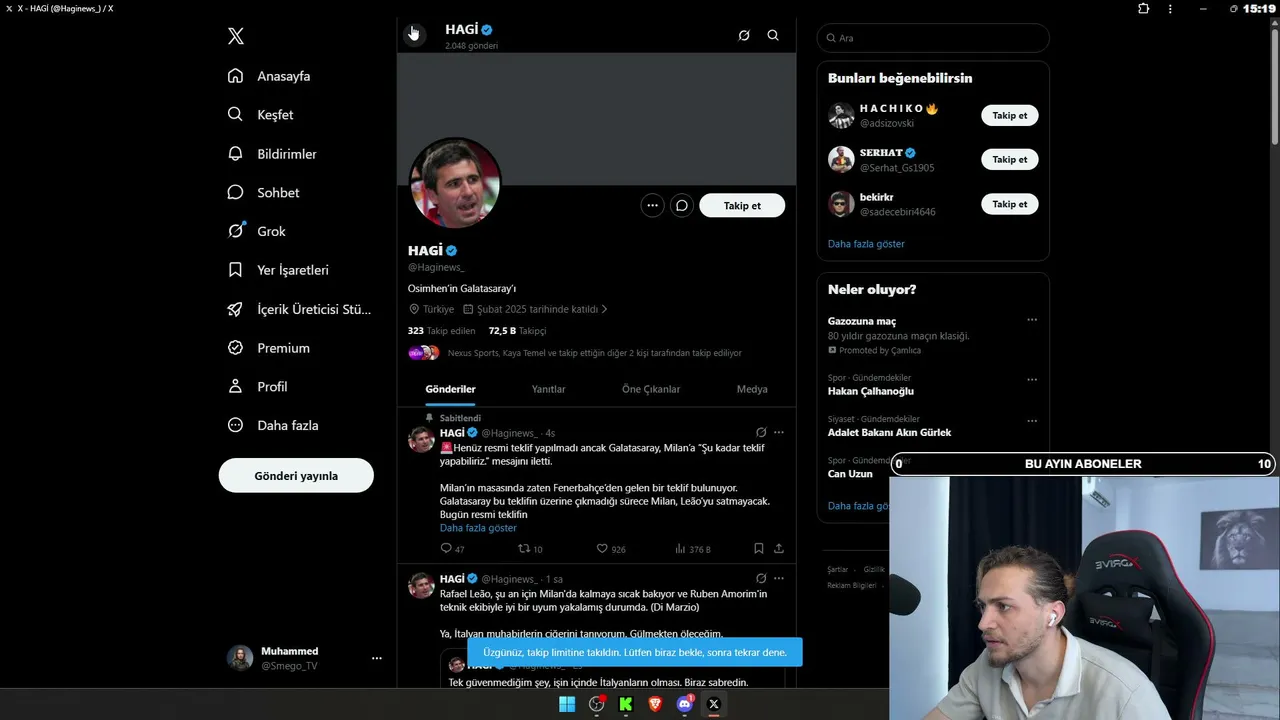Click the Gönderi yayınla button

(x=296, y=475)
